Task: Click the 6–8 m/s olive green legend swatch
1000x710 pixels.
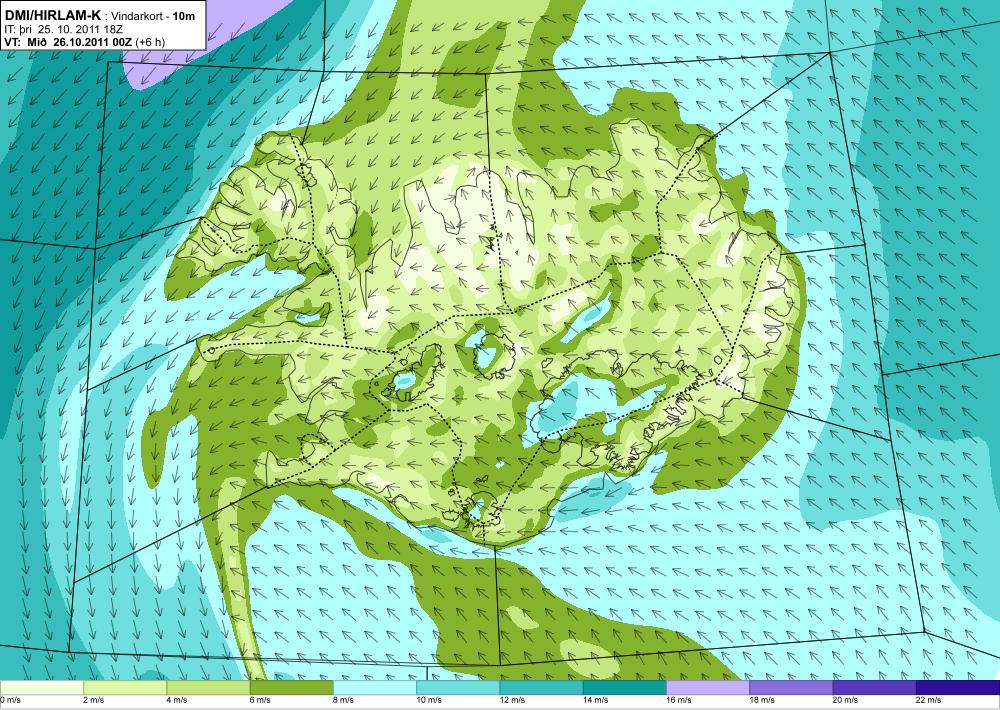Action: tap(291, 688)
